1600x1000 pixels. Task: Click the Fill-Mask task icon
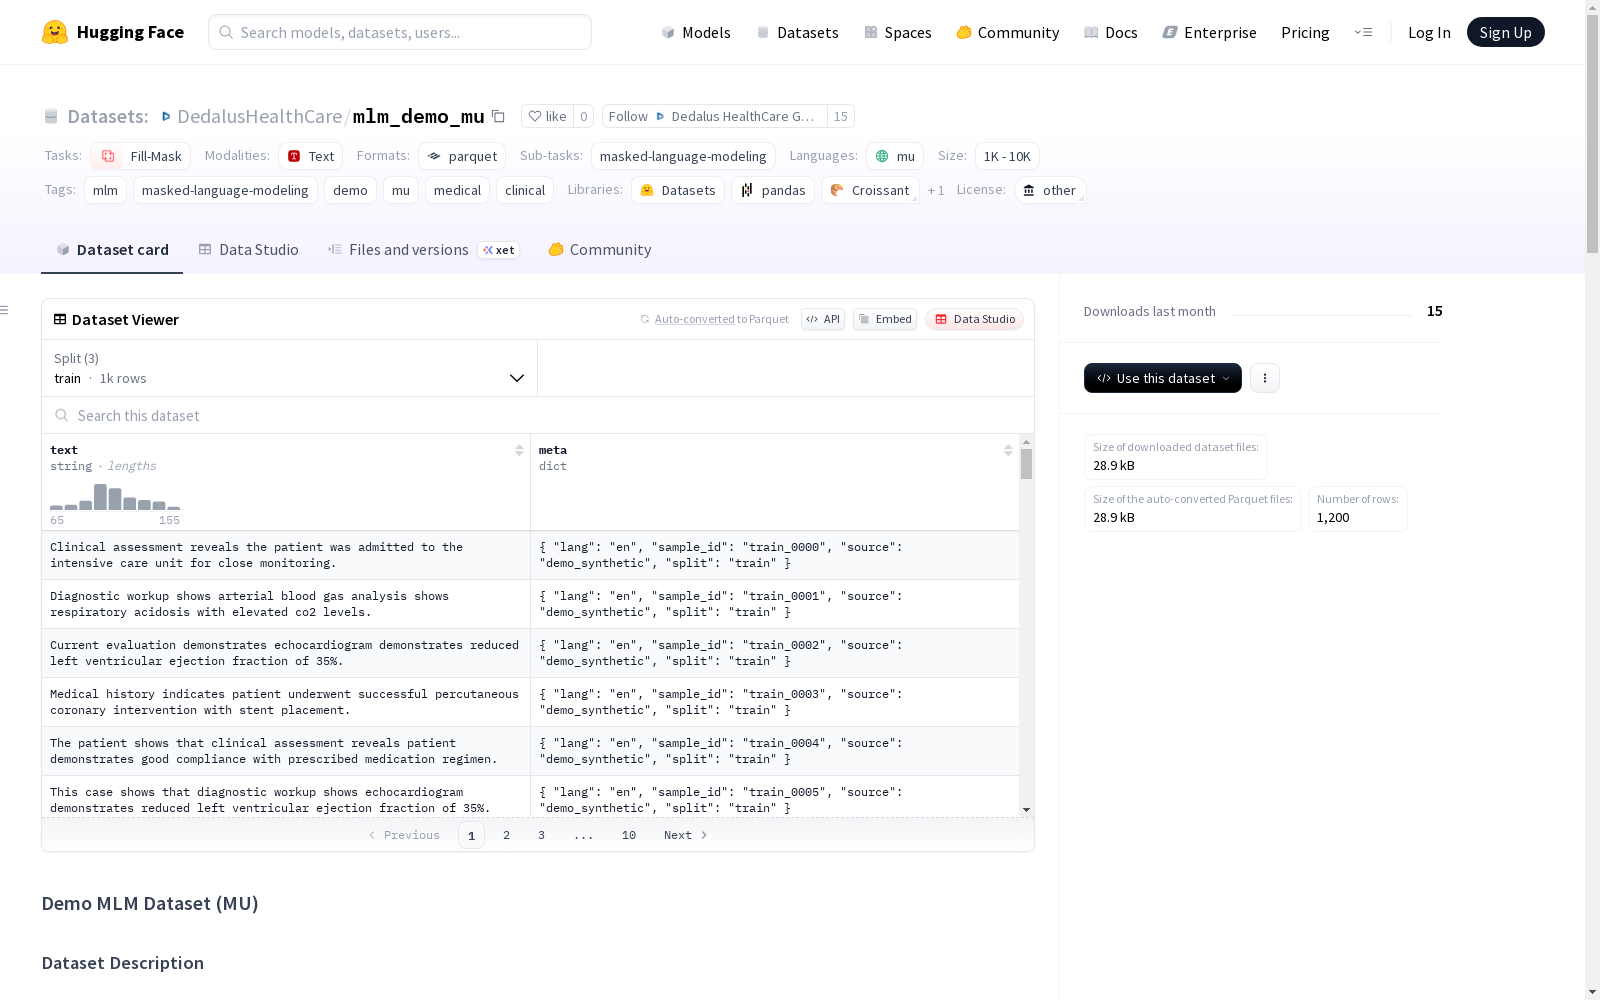coord(108,156)
